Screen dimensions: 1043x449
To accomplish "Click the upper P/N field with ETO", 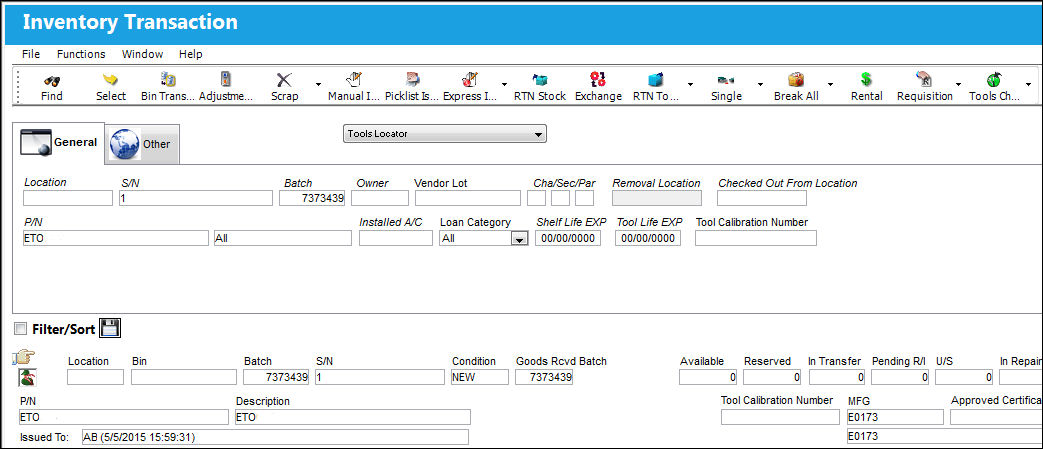I will (116, 238).
